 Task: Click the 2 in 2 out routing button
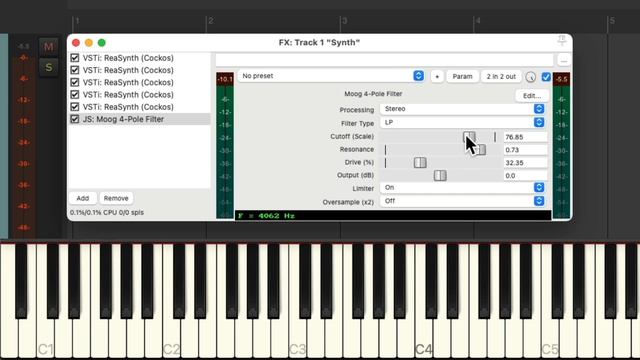(x=501, y=76)
